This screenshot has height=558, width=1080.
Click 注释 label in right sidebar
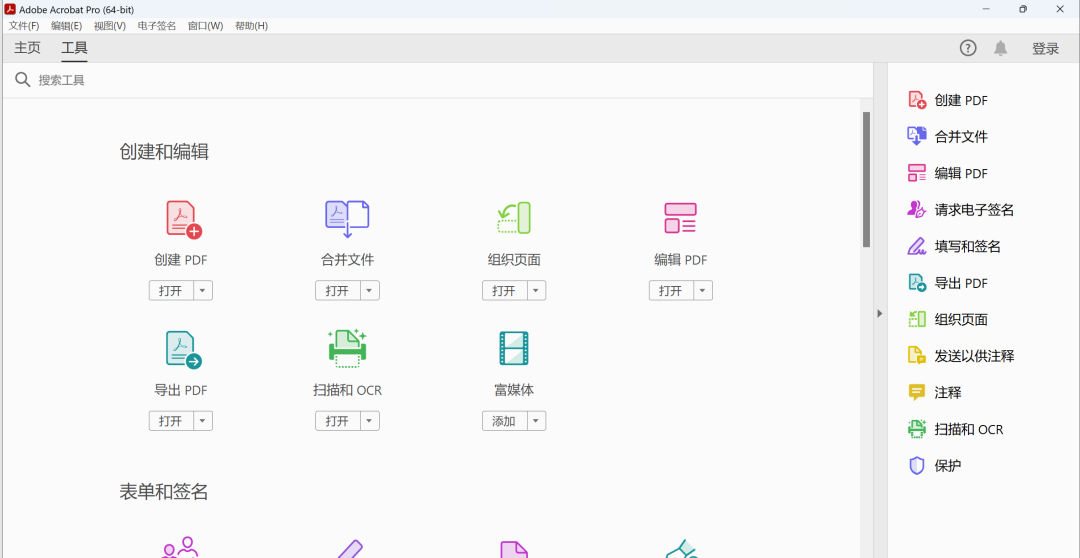tap(948, 393)
